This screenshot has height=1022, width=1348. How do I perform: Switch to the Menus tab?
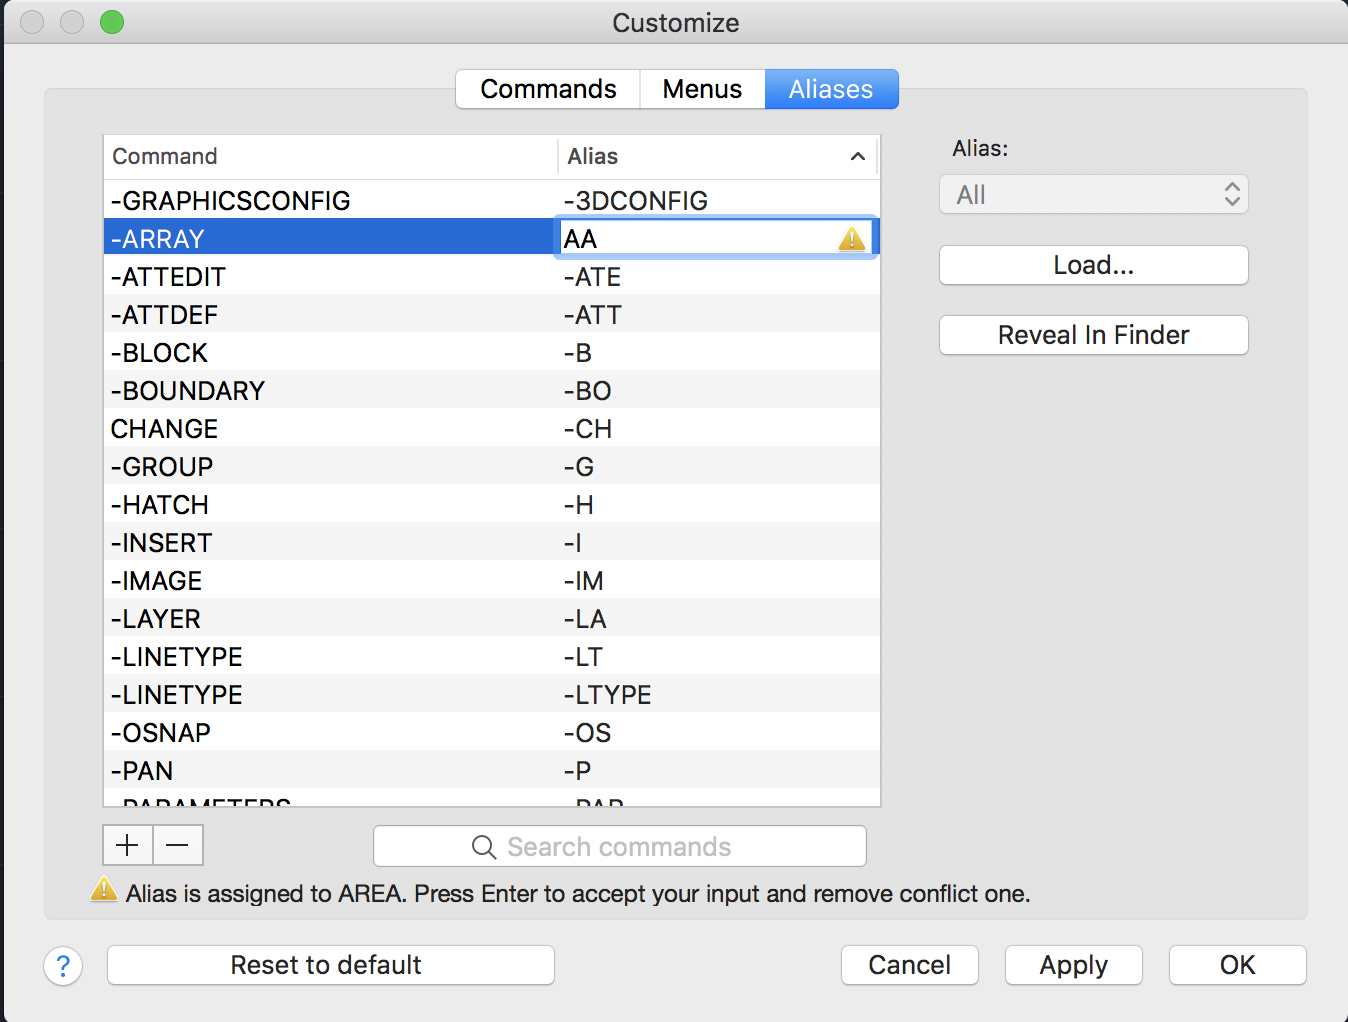702,89
